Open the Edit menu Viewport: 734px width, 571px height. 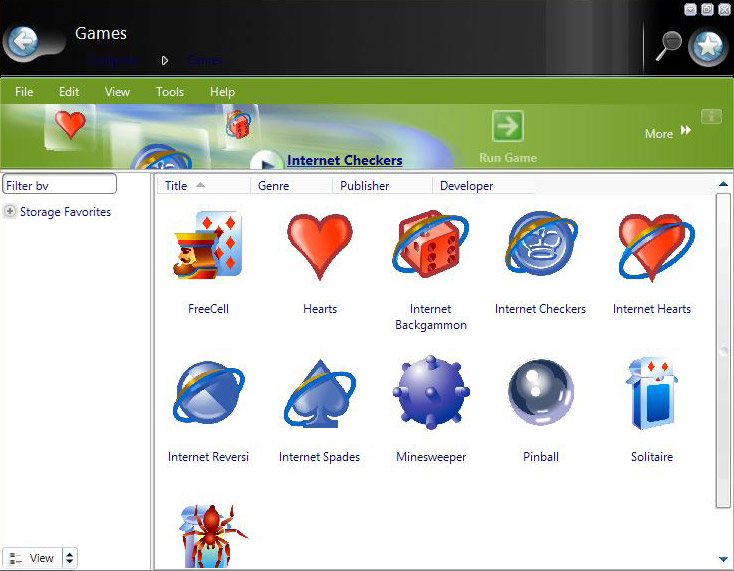69,92
